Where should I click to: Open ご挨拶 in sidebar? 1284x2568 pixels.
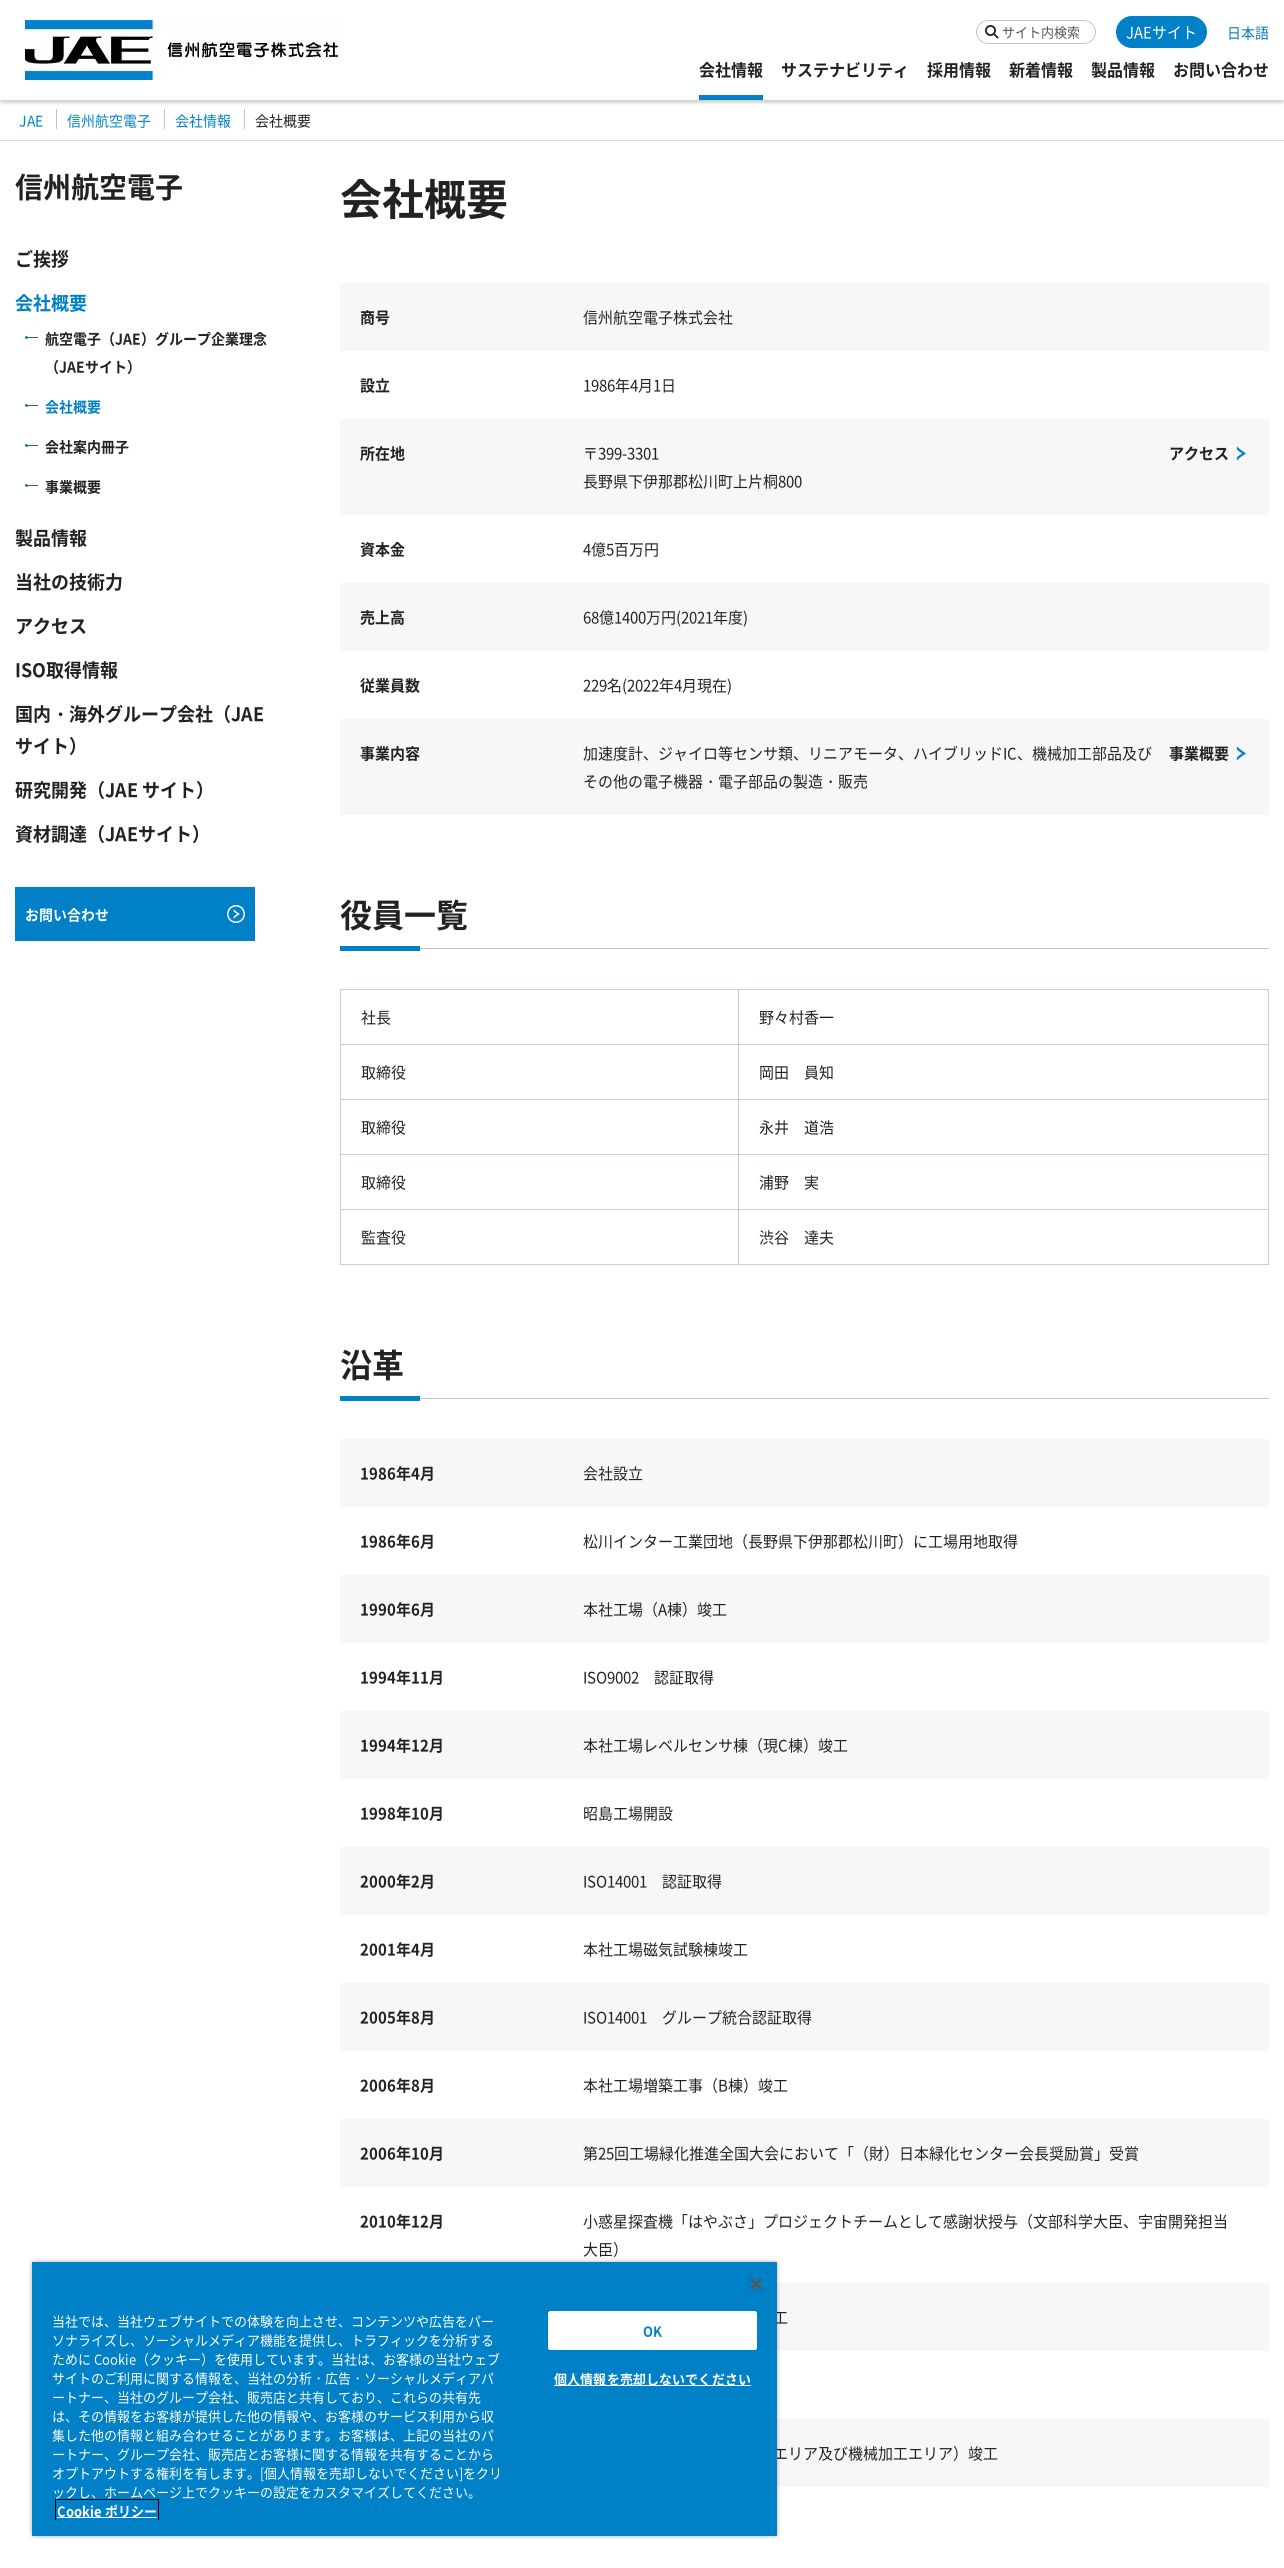42,259
